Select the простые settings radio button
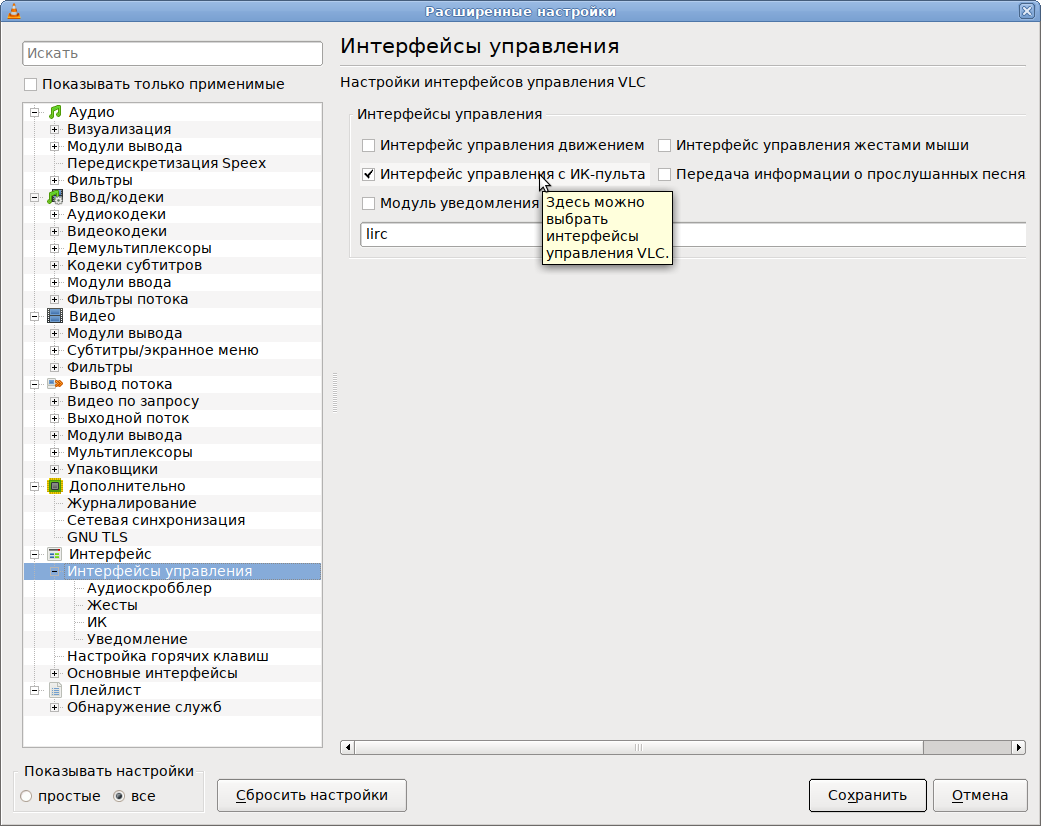Image resolution: width=1041 pixels, height=826 pixels. point(26,796)
